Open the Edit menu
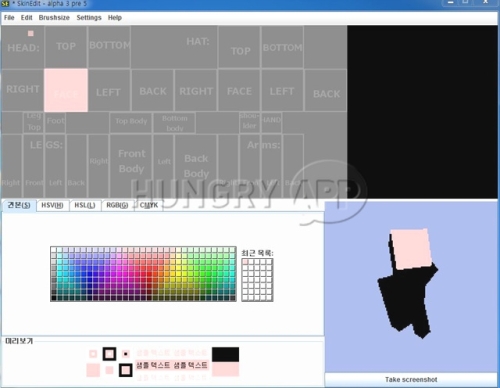500x388 pixels. (x=26, y=18)
